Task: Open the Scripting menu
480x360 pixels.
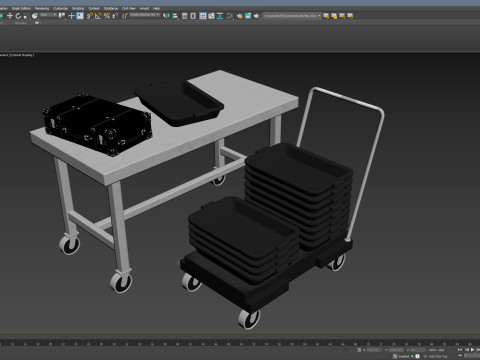Action: (x=78, y=8)
